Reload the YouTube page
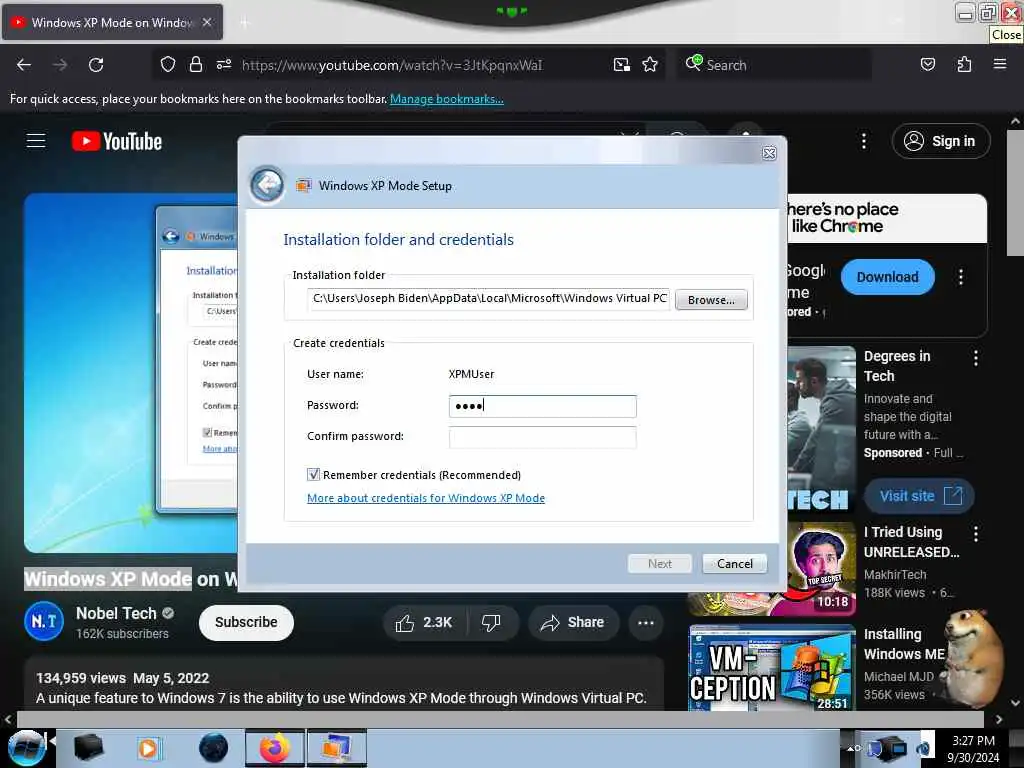The image size is (1024, 768). point(96,65)
